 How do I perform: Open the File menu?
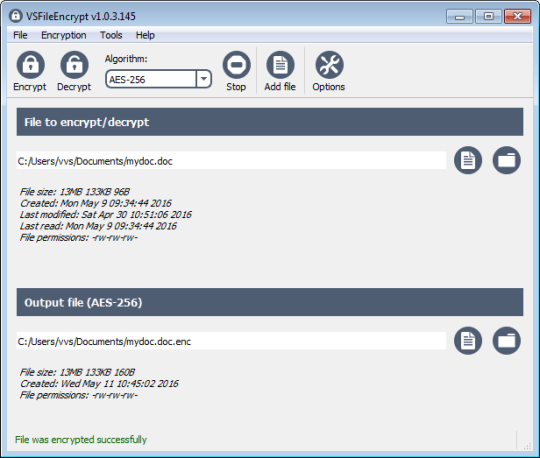pyautogui.click(x=20, y=35)
